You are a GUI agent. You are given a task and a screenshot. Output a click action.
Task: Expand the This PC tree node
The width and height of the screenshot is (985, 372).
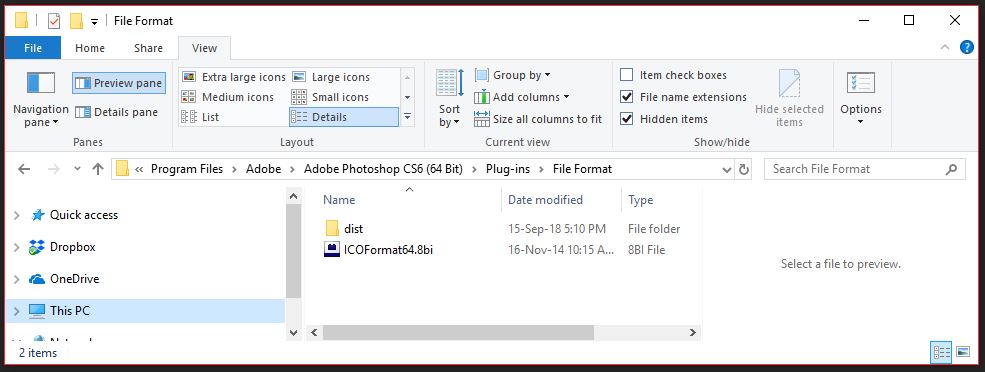pos(16,311)
